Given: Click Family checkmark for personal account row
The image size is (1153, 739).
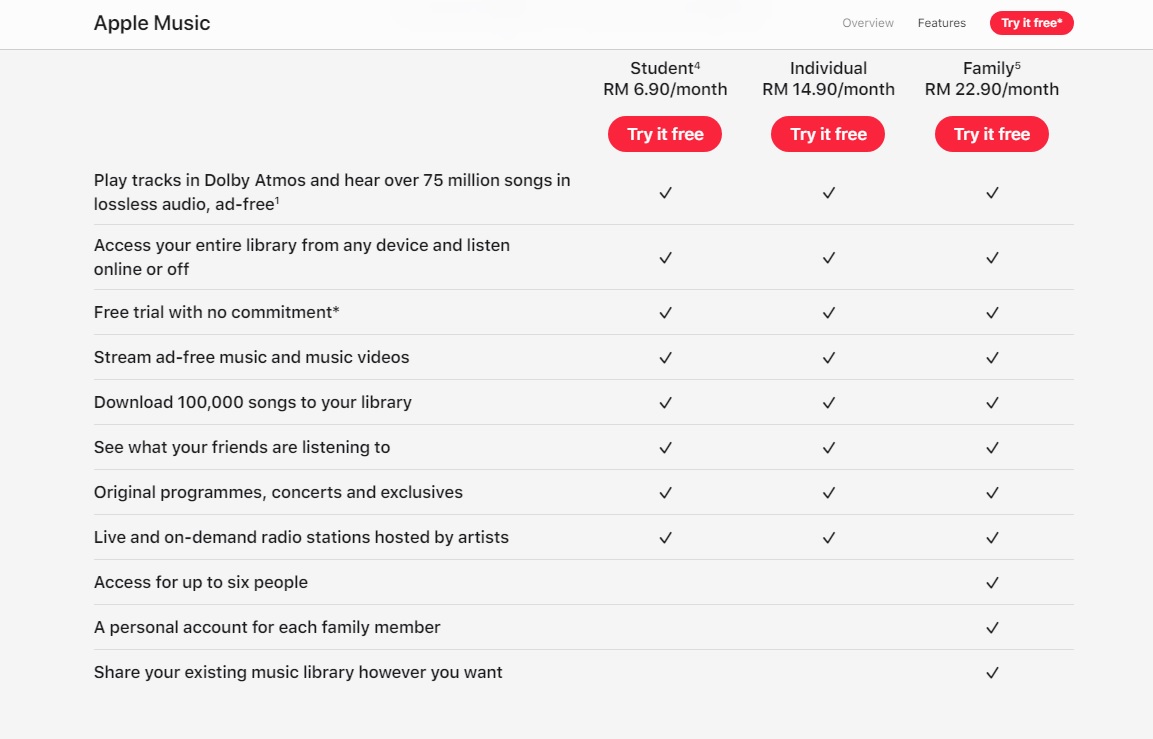Looking at the screenshot, I should click(992, 627).
